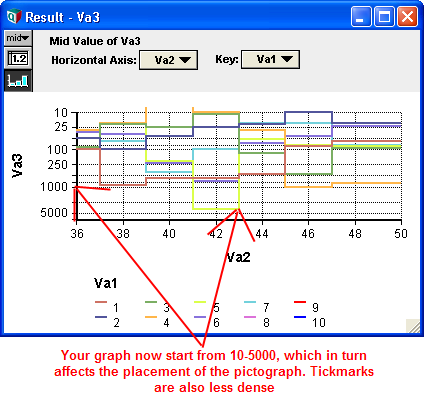Open the Key Va1 dropdown
The image size is (424, 399).
pos(270,60)
